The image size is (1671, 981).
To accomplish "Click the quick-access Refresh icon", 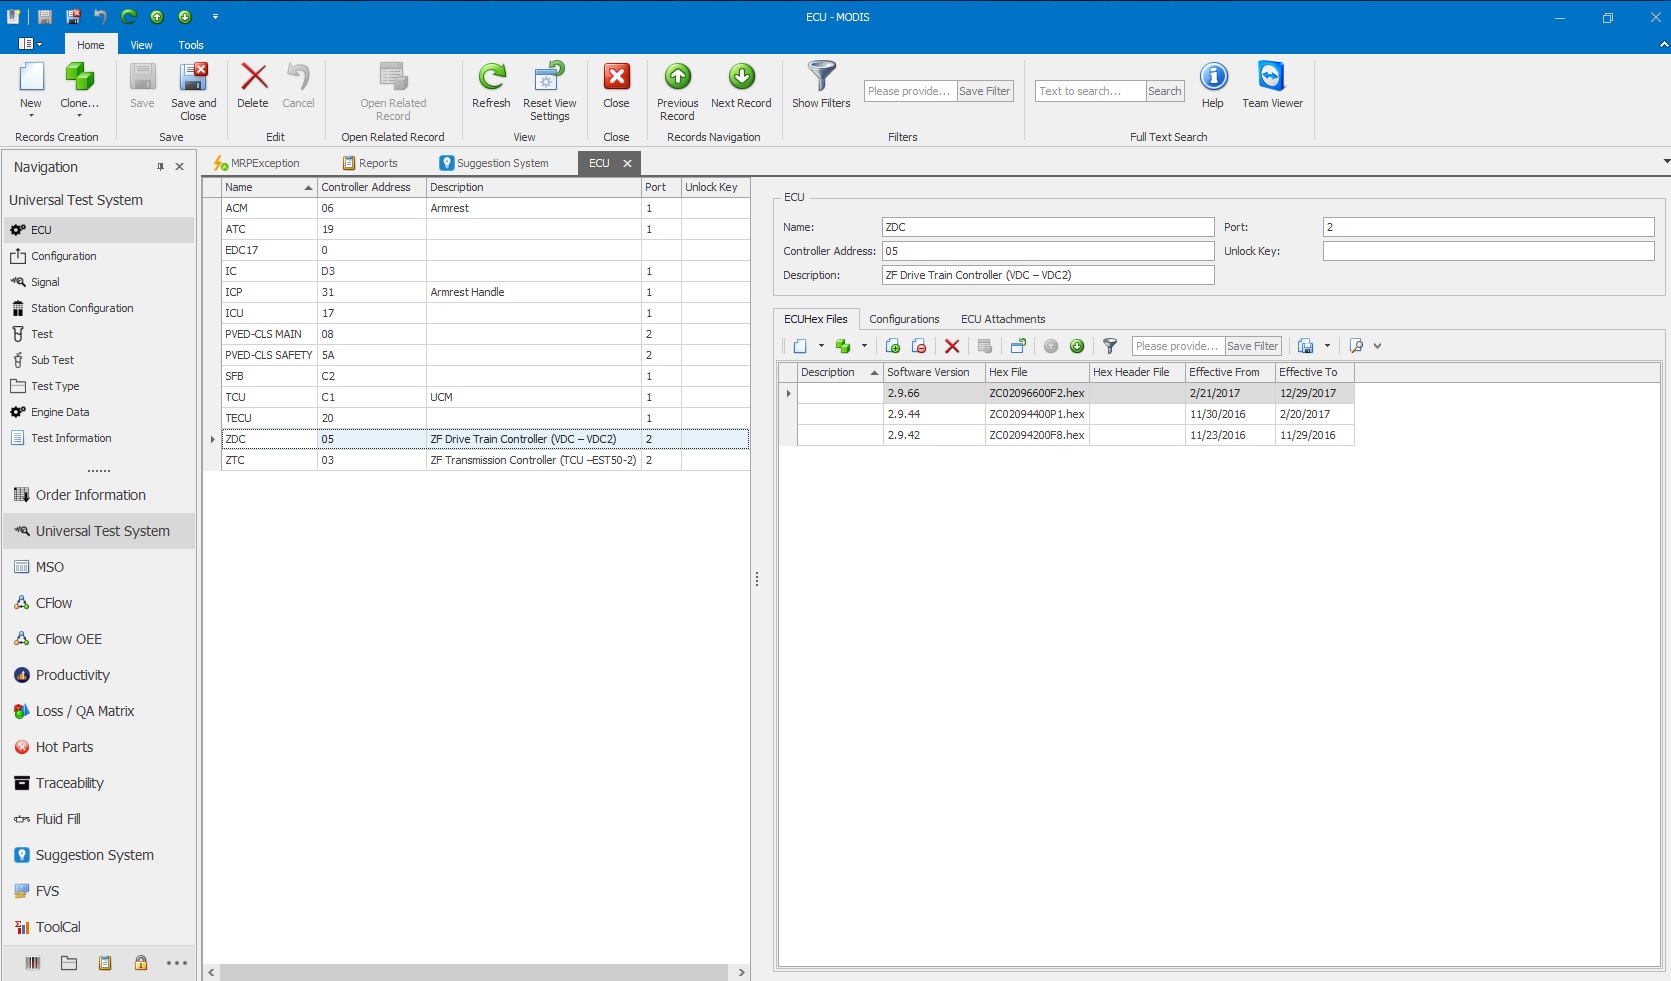I will pos(129,16).
